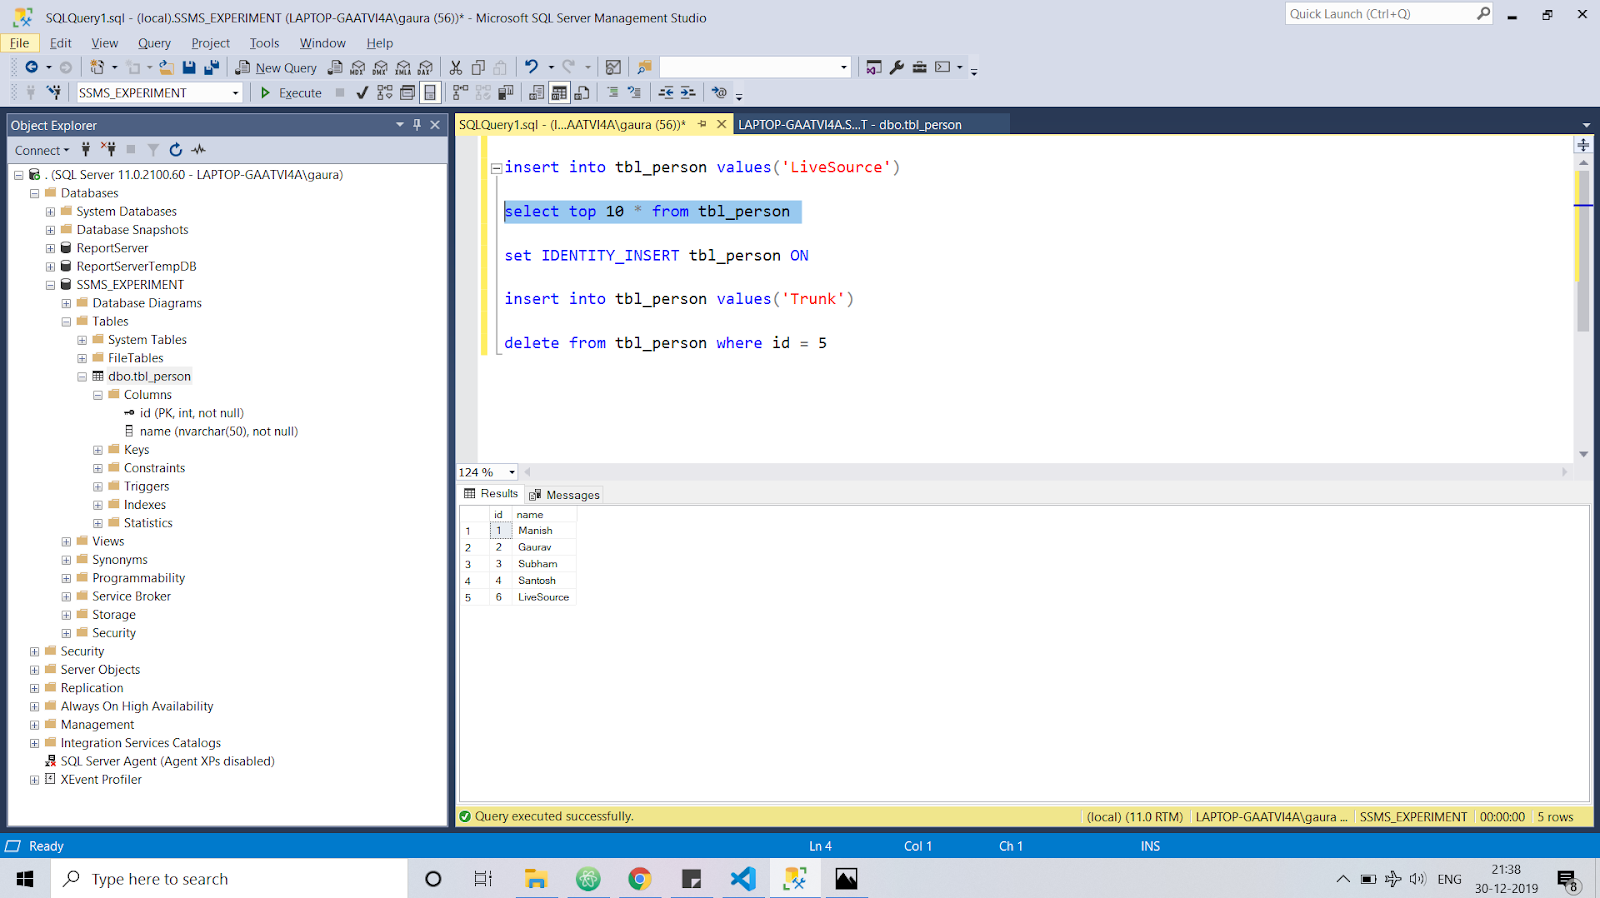Collapse the dbo.tbl_person table node
The image size is (1600, 898).
pos(82,377)
